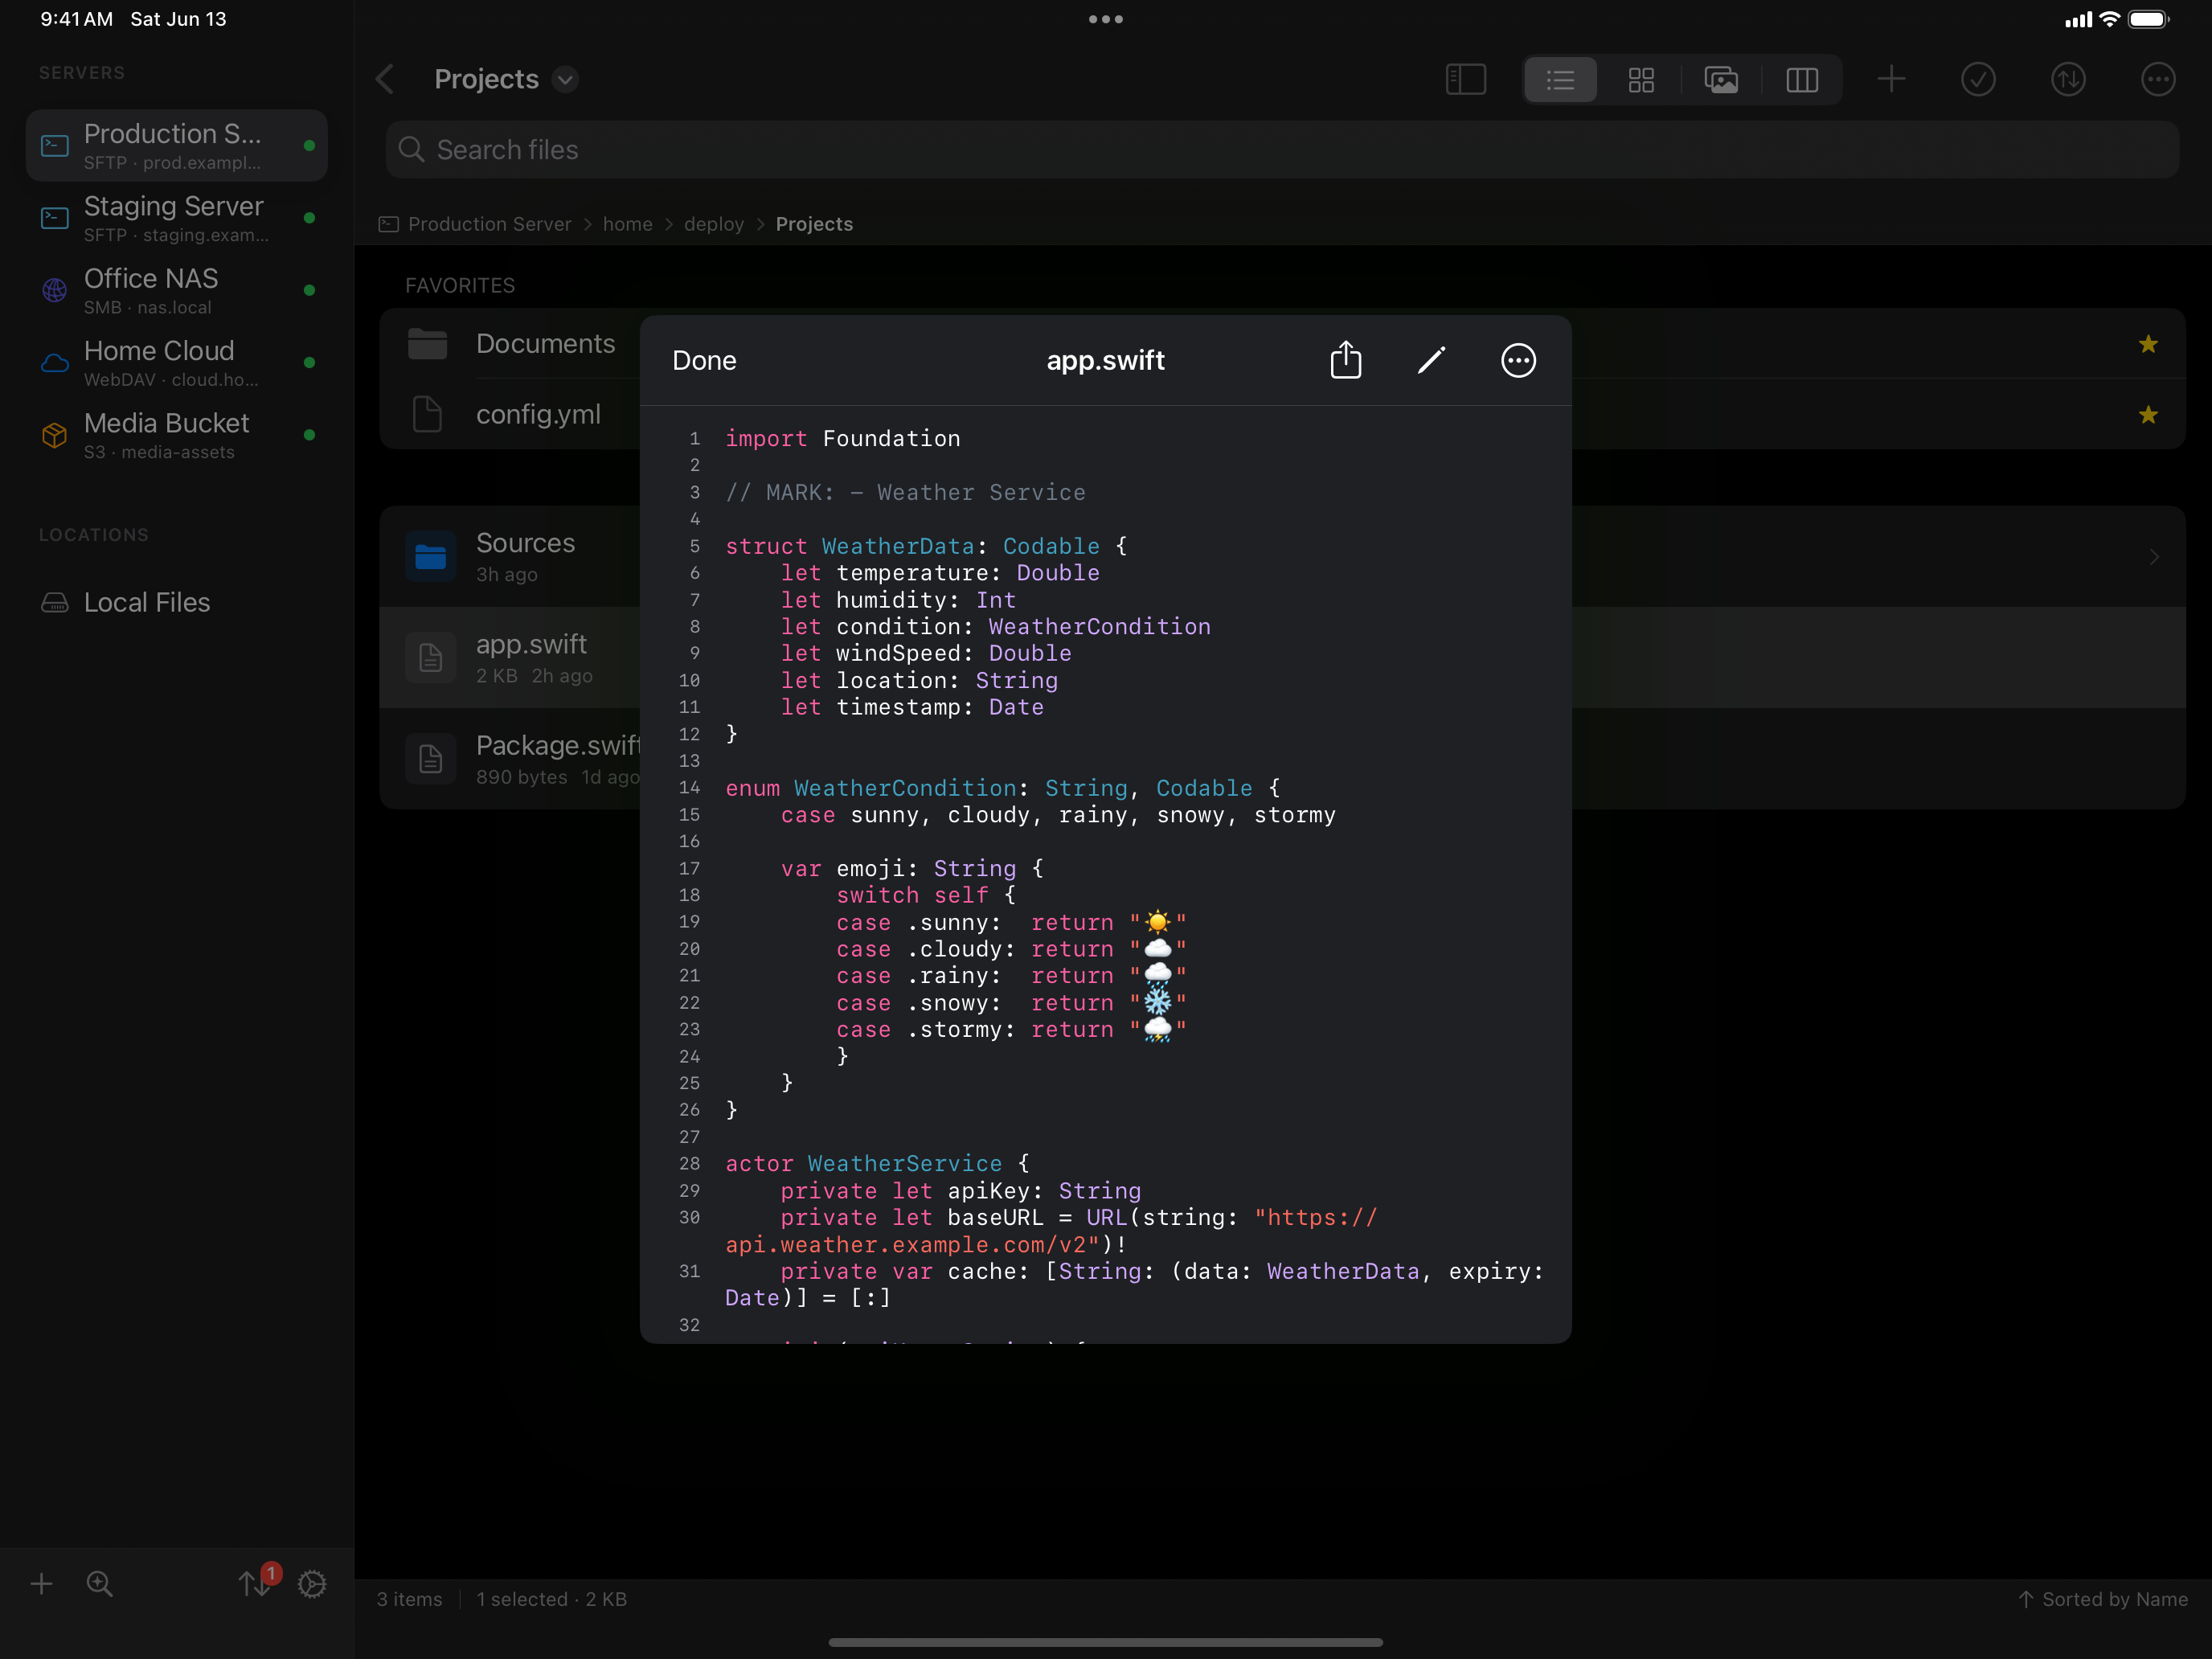This screenshot has width=2212, height=1659.
Task: Click the Home Cloud cloud icon
Action: click(x=55, y=363)
